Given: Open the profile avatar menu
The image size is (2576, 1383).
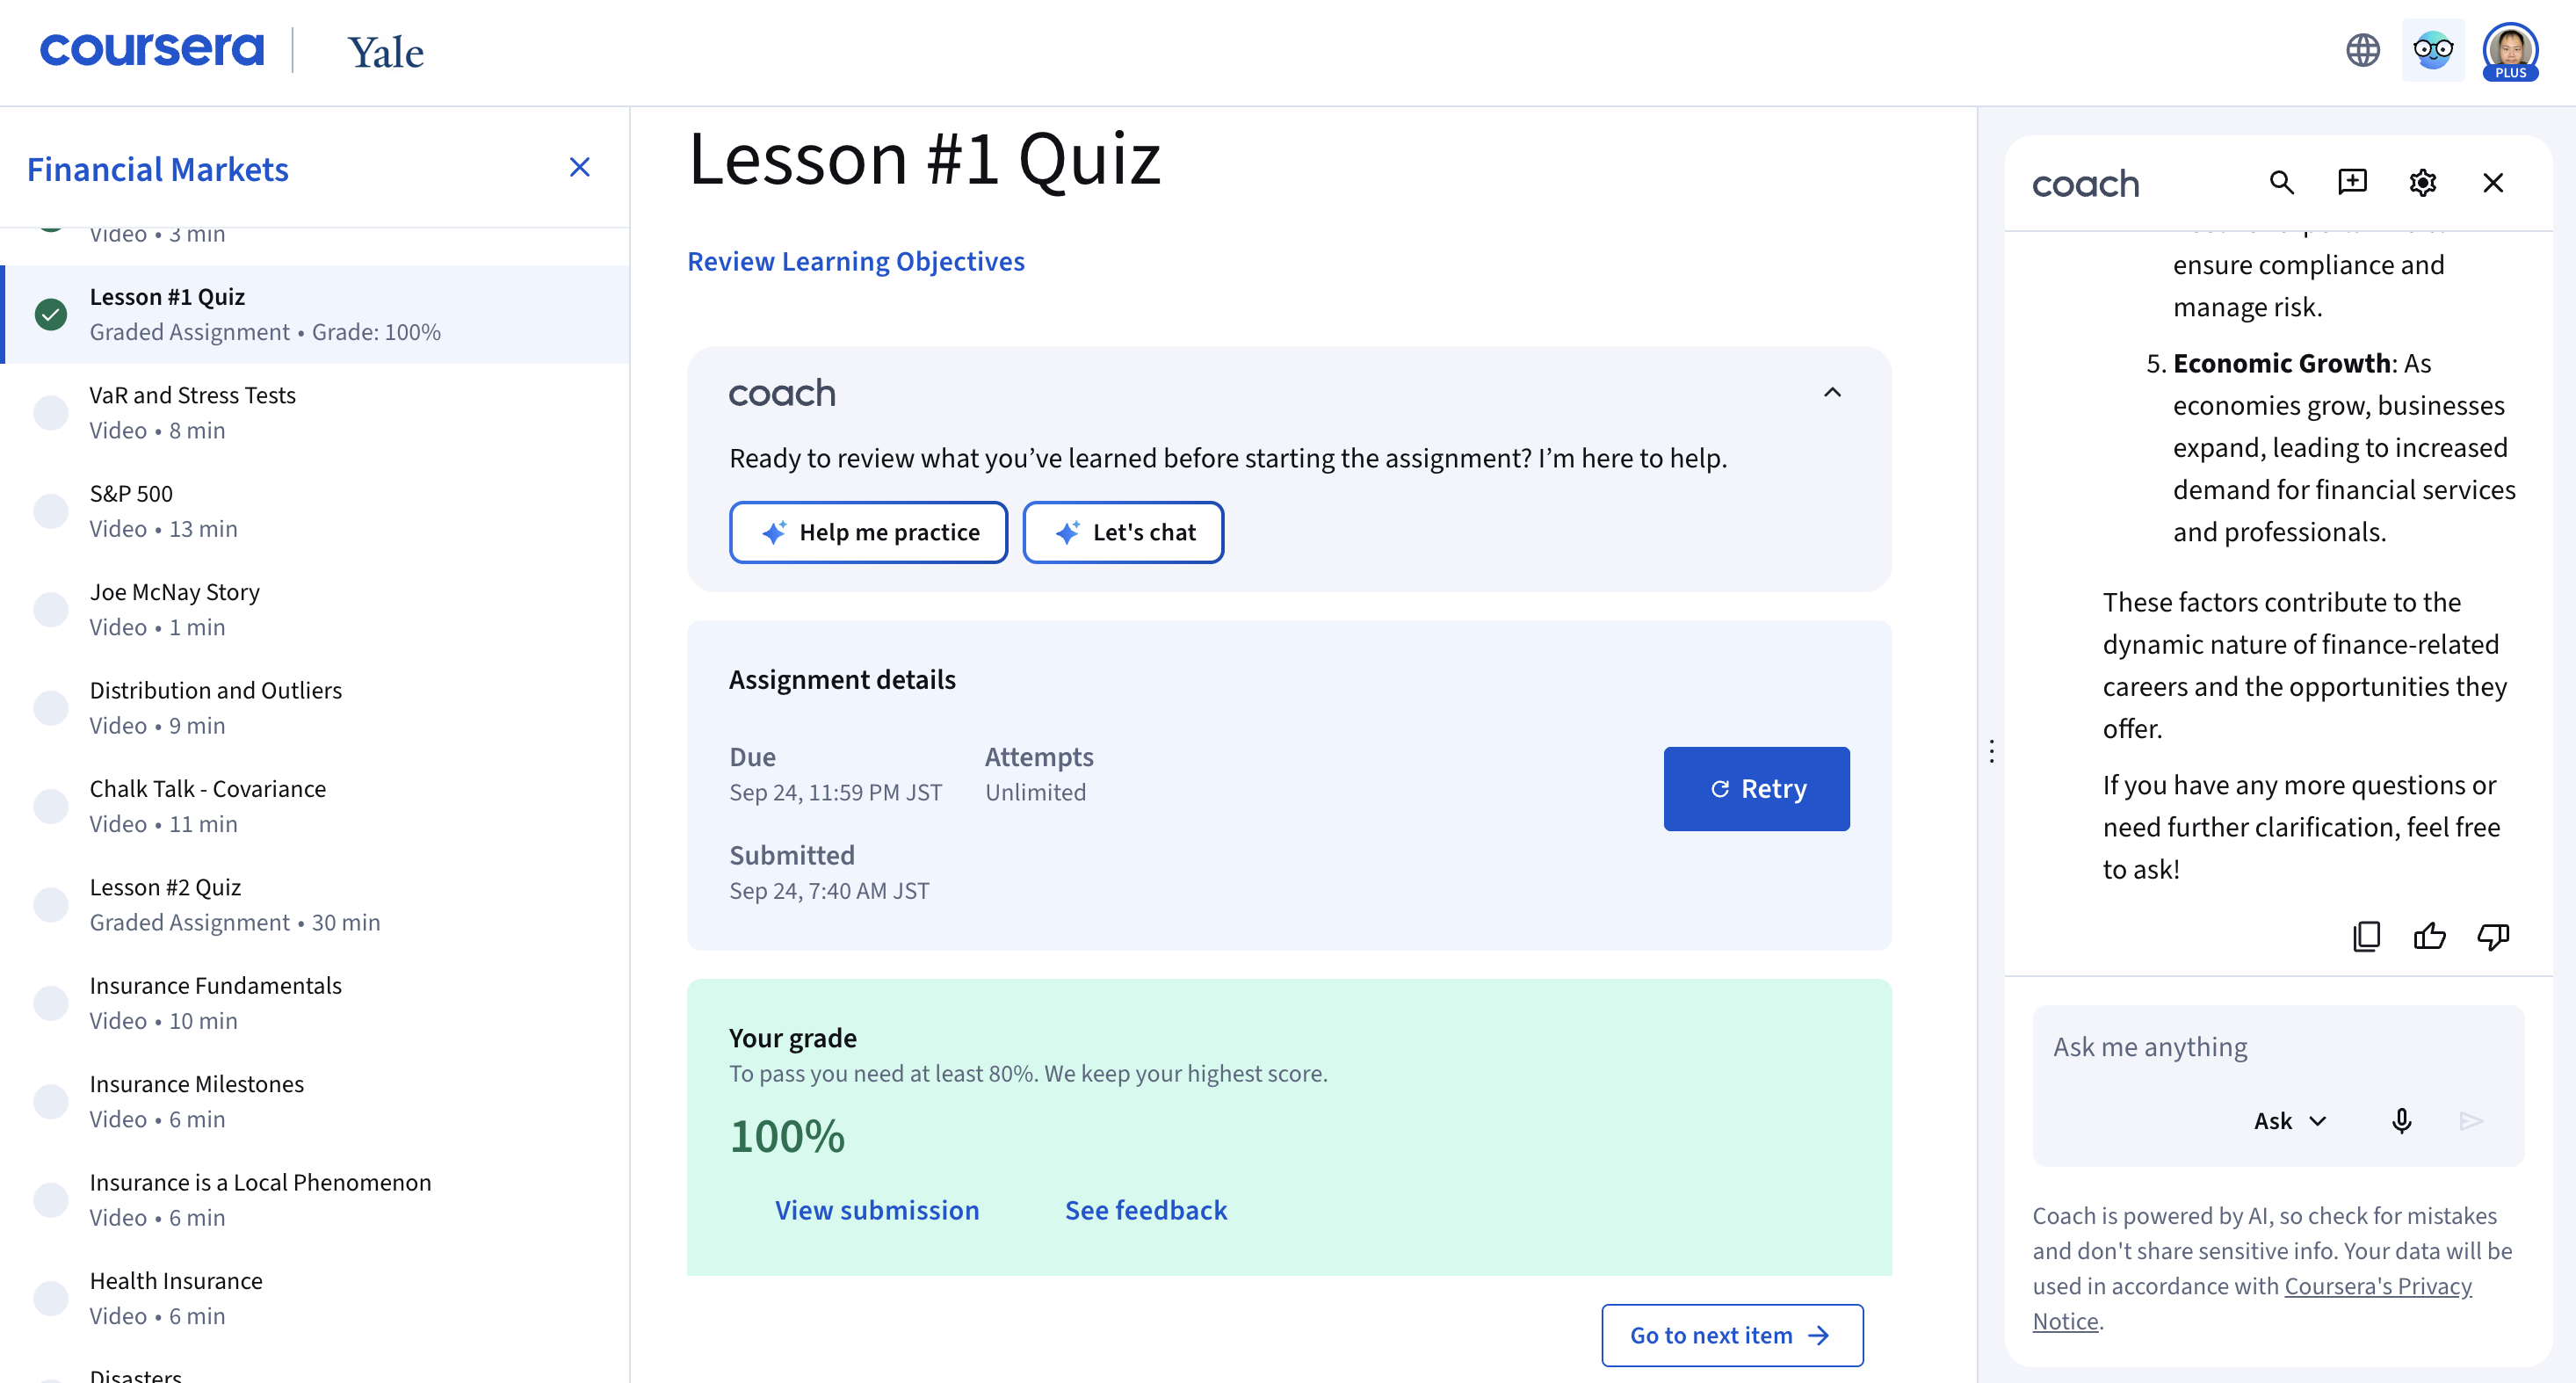Looking at the screenshot, I should pyautogui.click(x=2509, y=50).
